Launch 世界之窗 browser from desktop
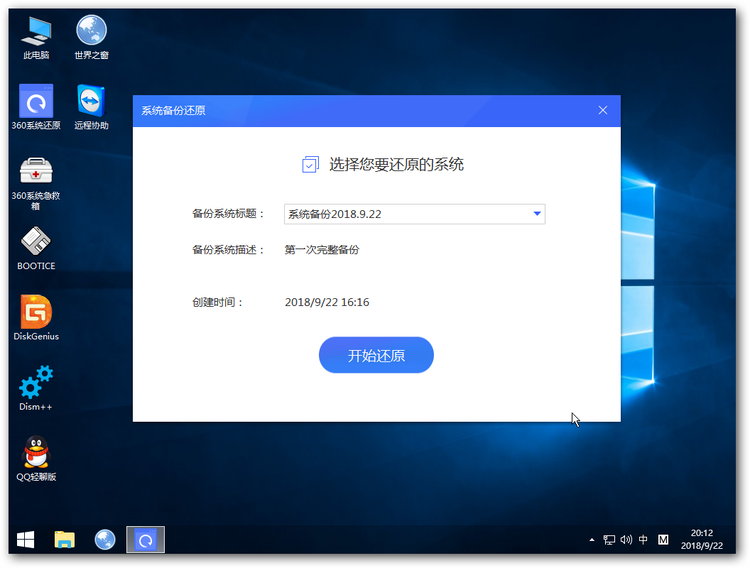The width and height of the screenshot is (750, 568). [x=91, y=38]
